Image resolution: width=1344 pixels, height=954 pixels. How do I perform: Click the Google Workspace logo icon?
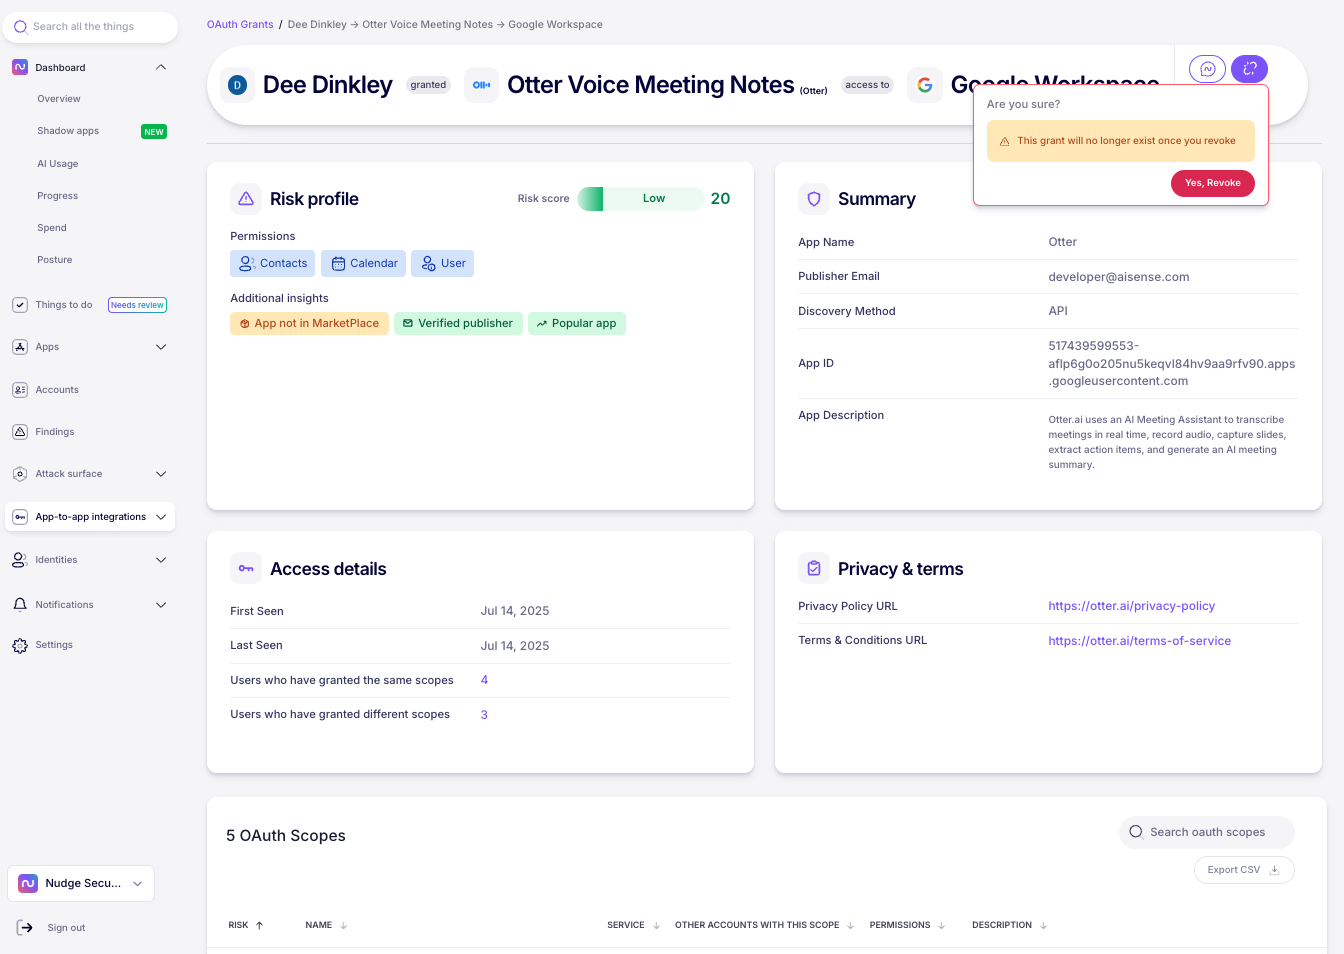click(x=925, y=85)
